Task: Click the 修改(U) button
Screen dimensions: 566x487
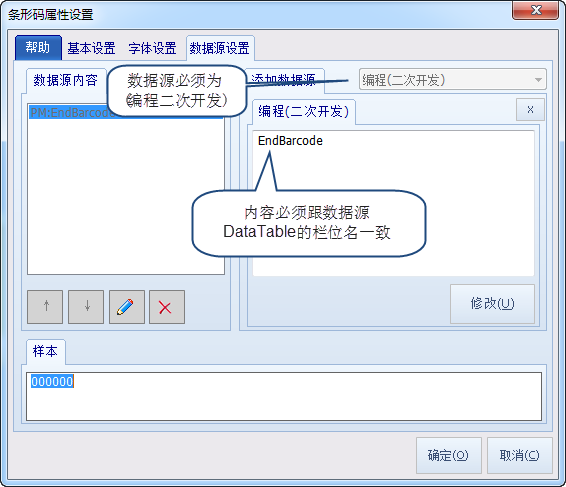Action: pos(492,304)
